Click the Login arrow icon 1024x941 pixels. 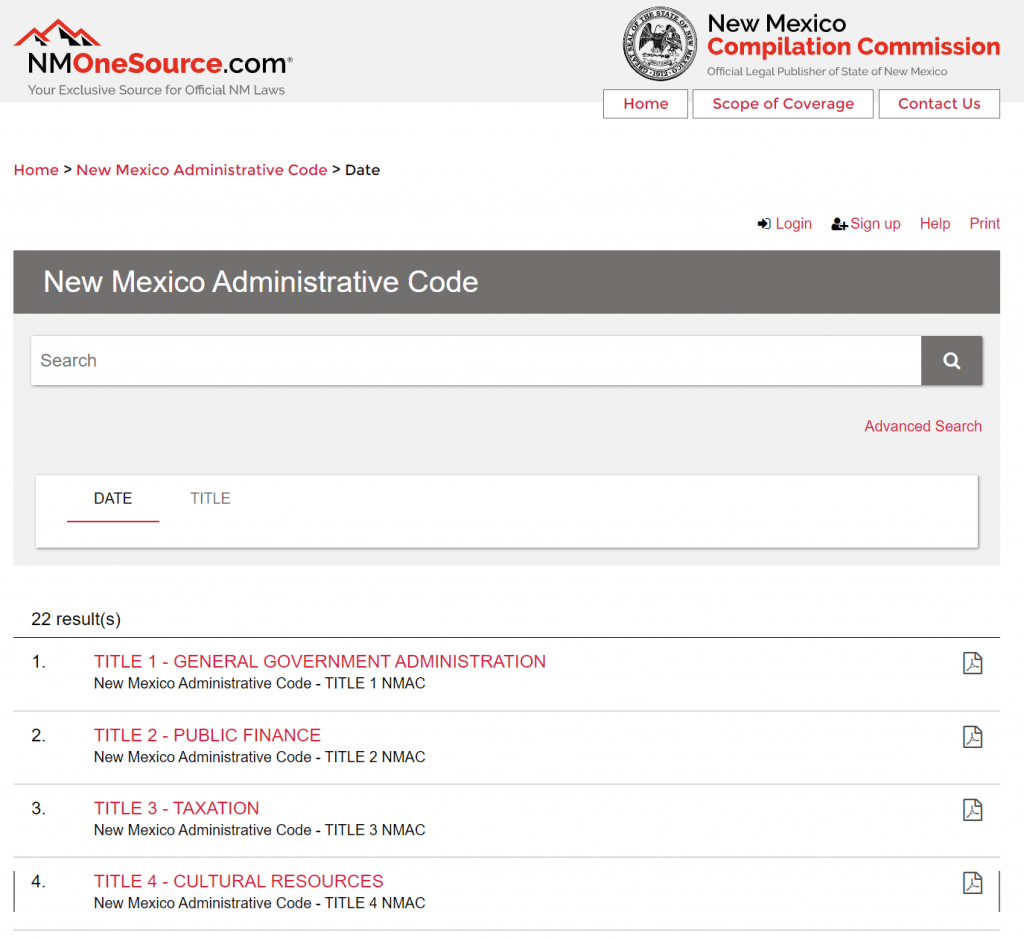764,223
